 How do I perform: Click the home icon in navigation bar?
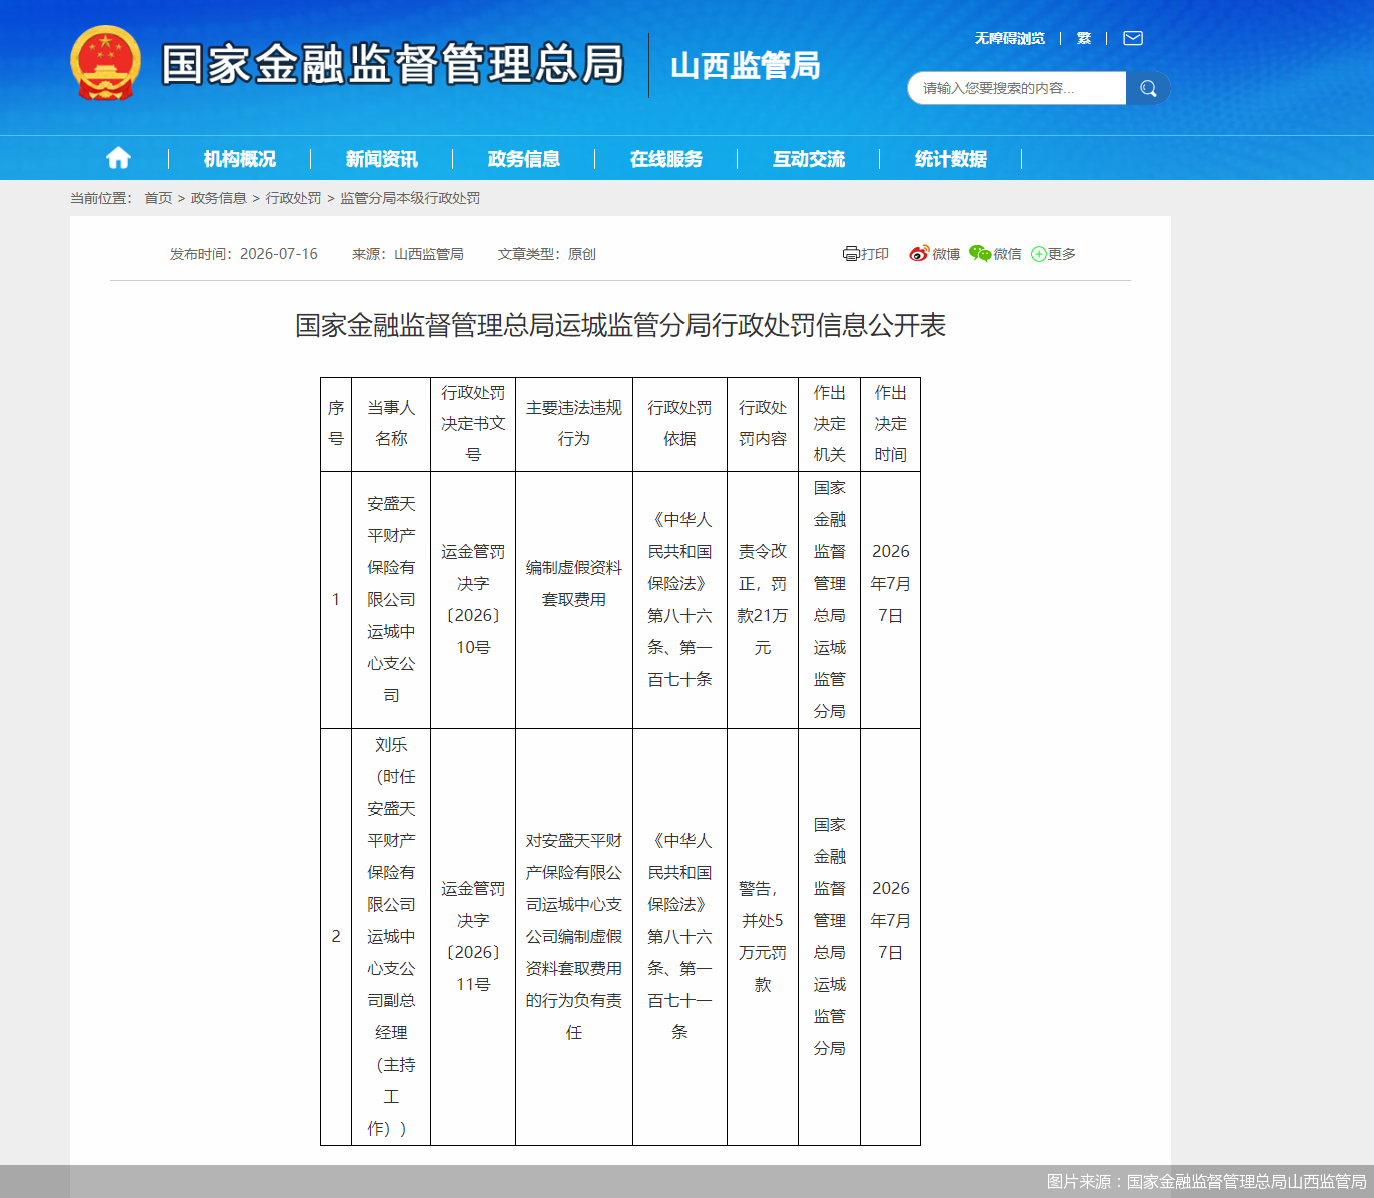pos(118,158)
